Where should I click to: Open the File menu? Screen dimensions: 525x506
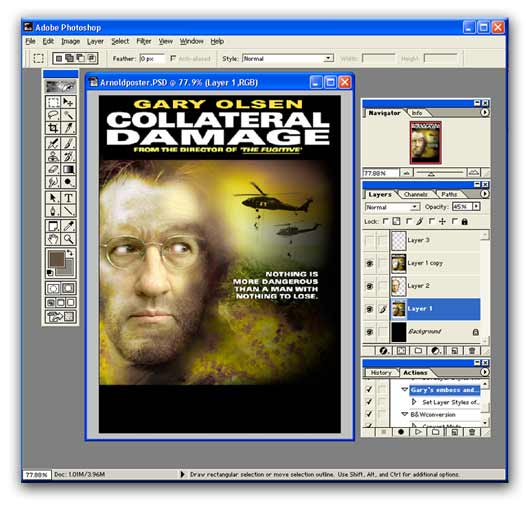coord(30,42)
